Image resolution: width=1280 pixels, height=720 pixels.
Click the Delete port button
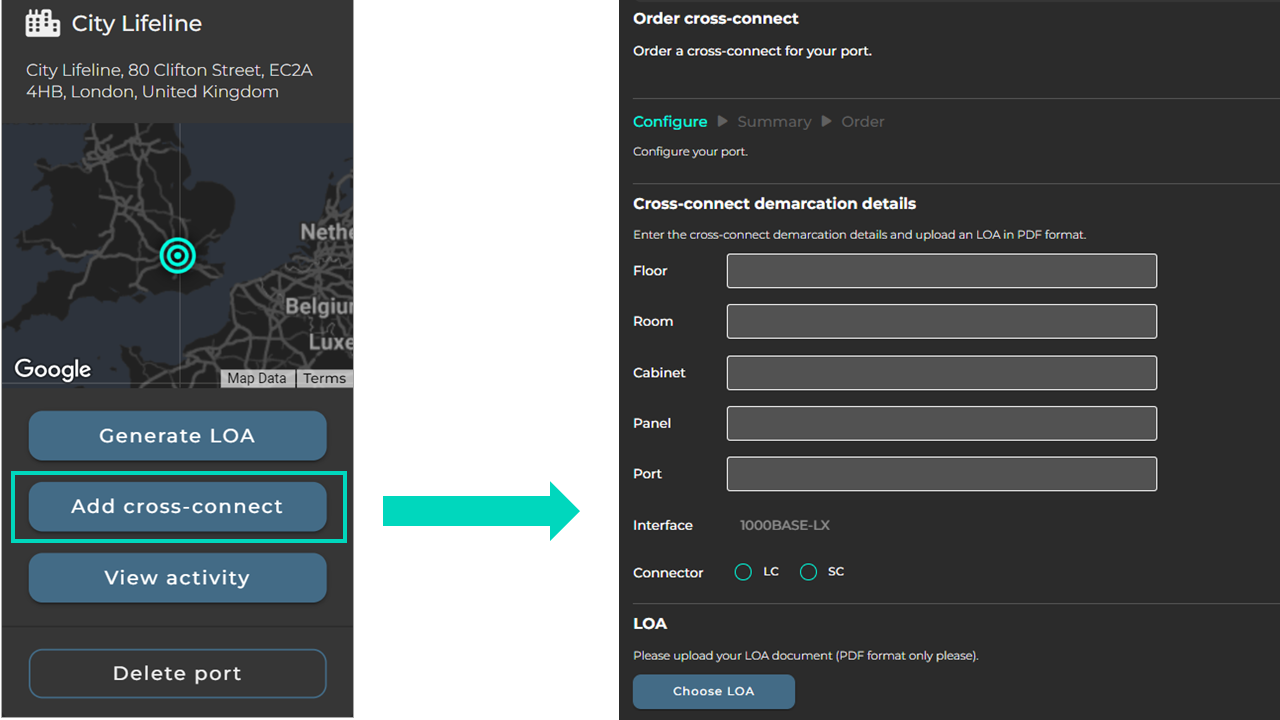click(x=178, y=674)
